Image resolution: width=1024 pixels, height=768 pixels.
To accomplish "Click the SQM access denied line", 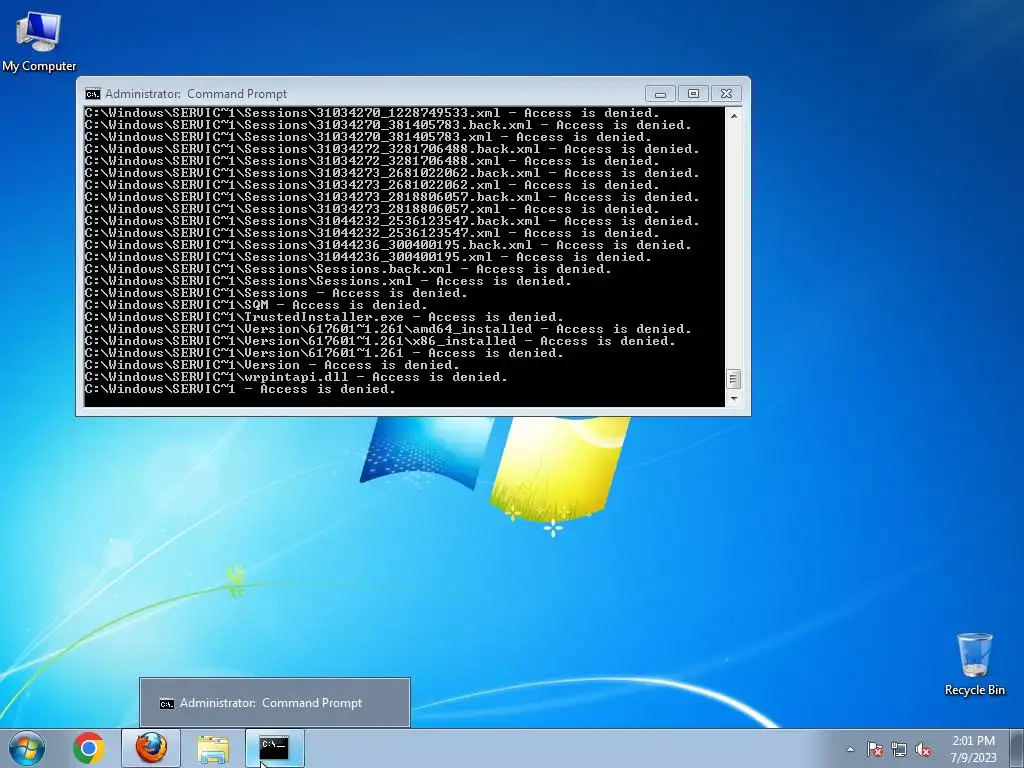I will (256, 305).
